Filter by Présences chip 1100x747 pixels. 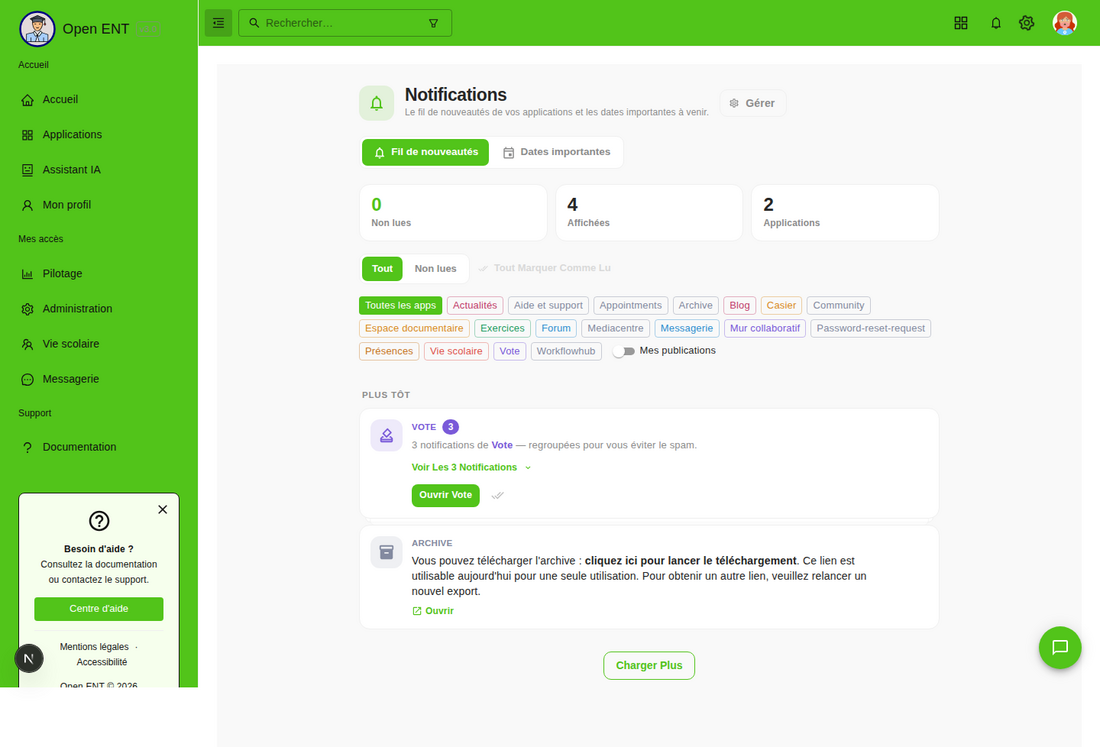[x=389, y=351]
